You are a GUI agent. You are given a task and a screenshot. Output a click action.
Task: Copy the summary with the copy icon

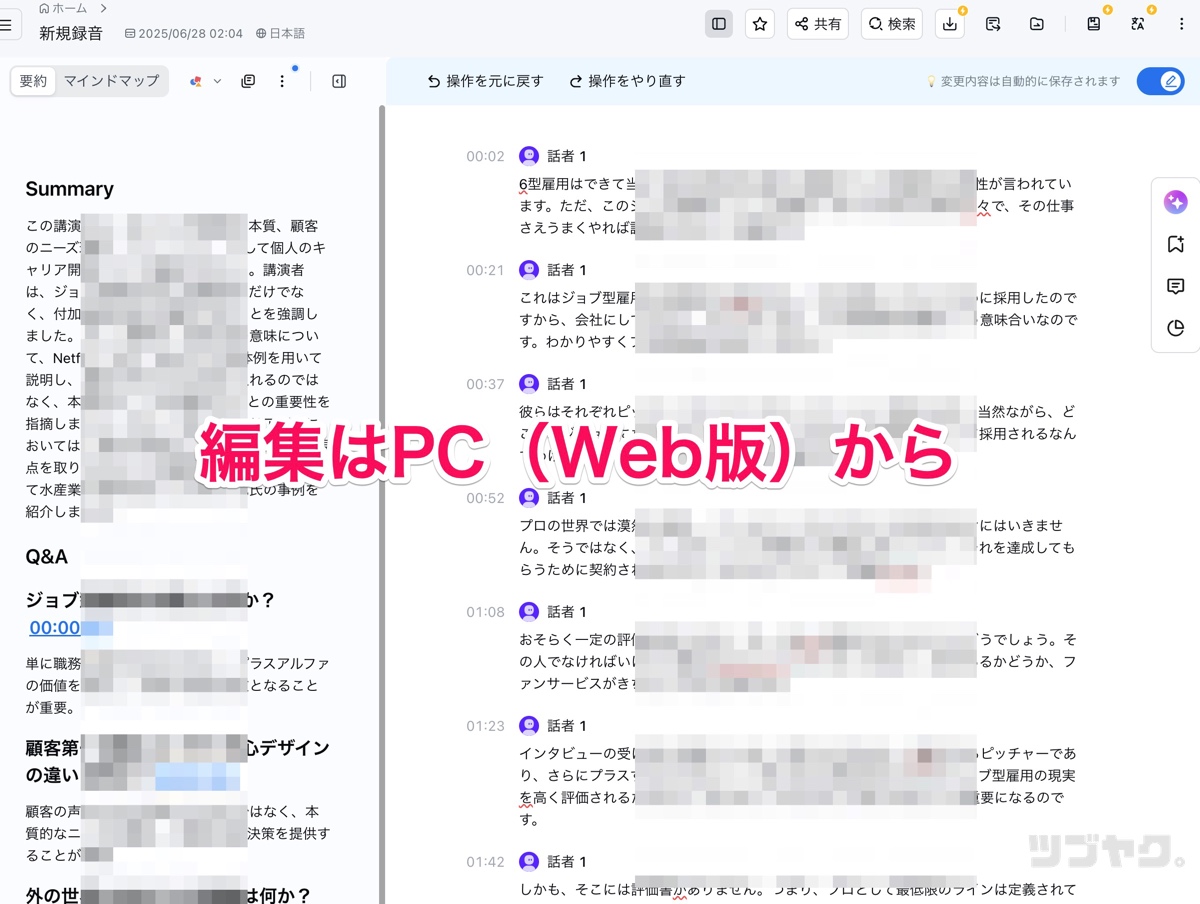(x=248, y=81)
